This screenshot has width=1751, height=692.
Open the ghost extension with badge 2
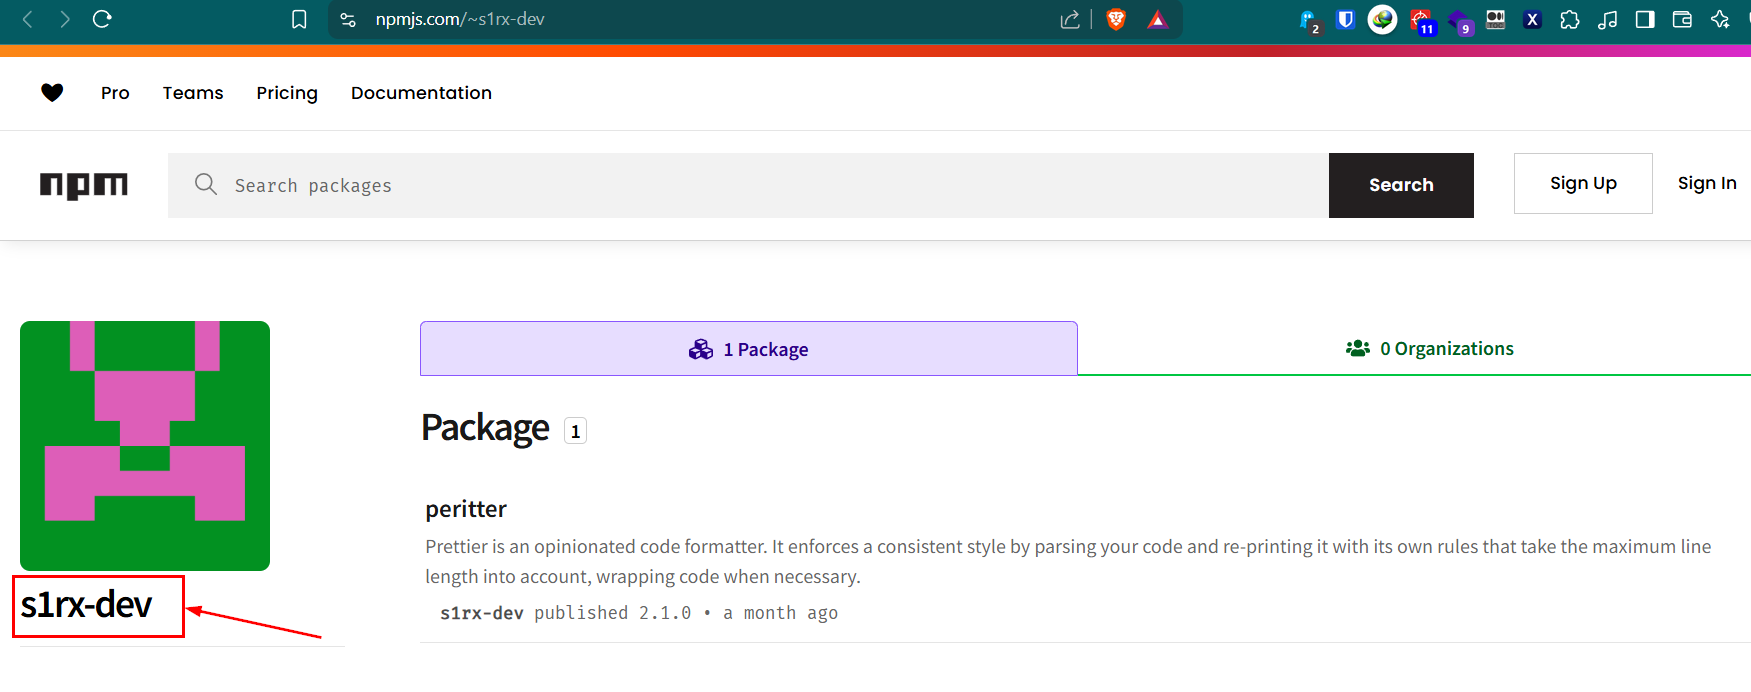click(1309, 20)
